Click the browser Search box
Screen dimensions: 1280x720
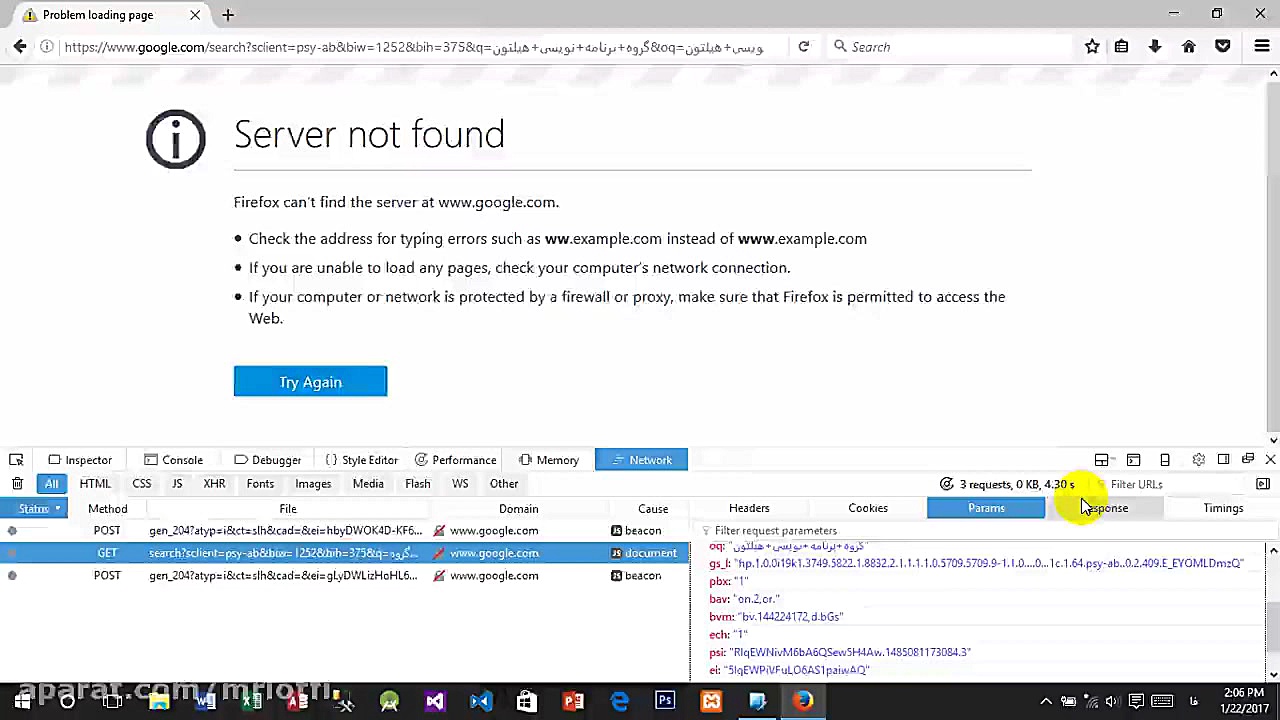pos(950,47)
